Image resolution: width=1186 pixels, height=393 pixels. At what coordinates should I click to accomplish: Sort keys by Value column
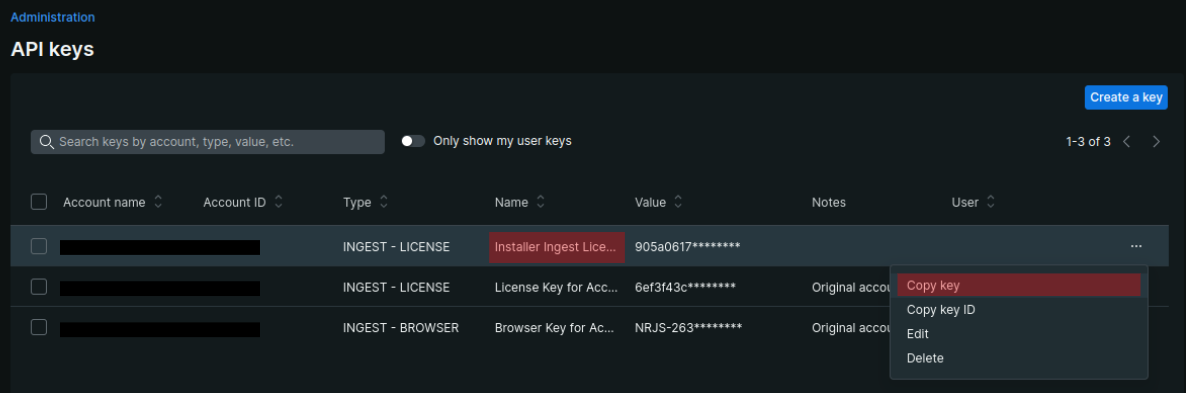[678, 203]
